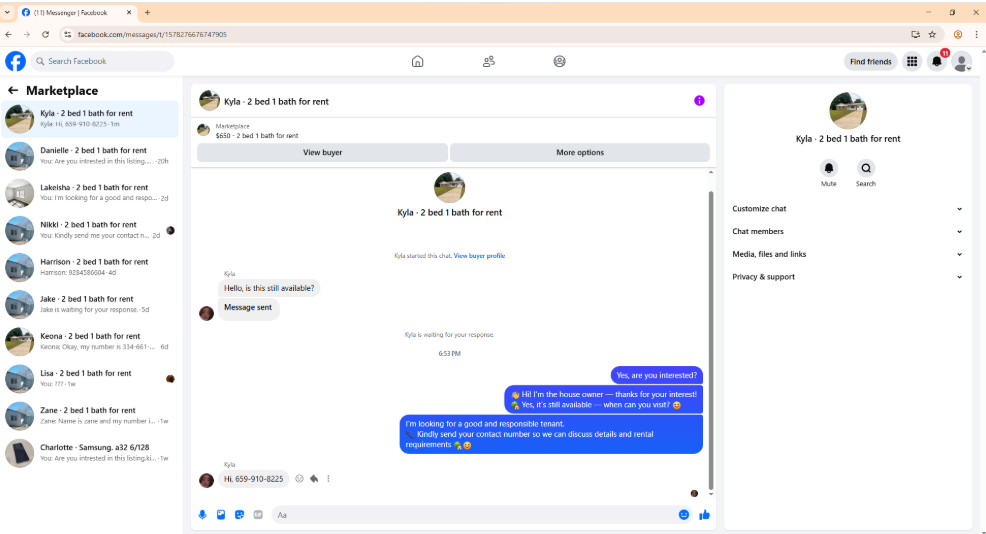Send a thumbs-up like
The height and width of the screenshot is (534, 986).
pos(704,515)
